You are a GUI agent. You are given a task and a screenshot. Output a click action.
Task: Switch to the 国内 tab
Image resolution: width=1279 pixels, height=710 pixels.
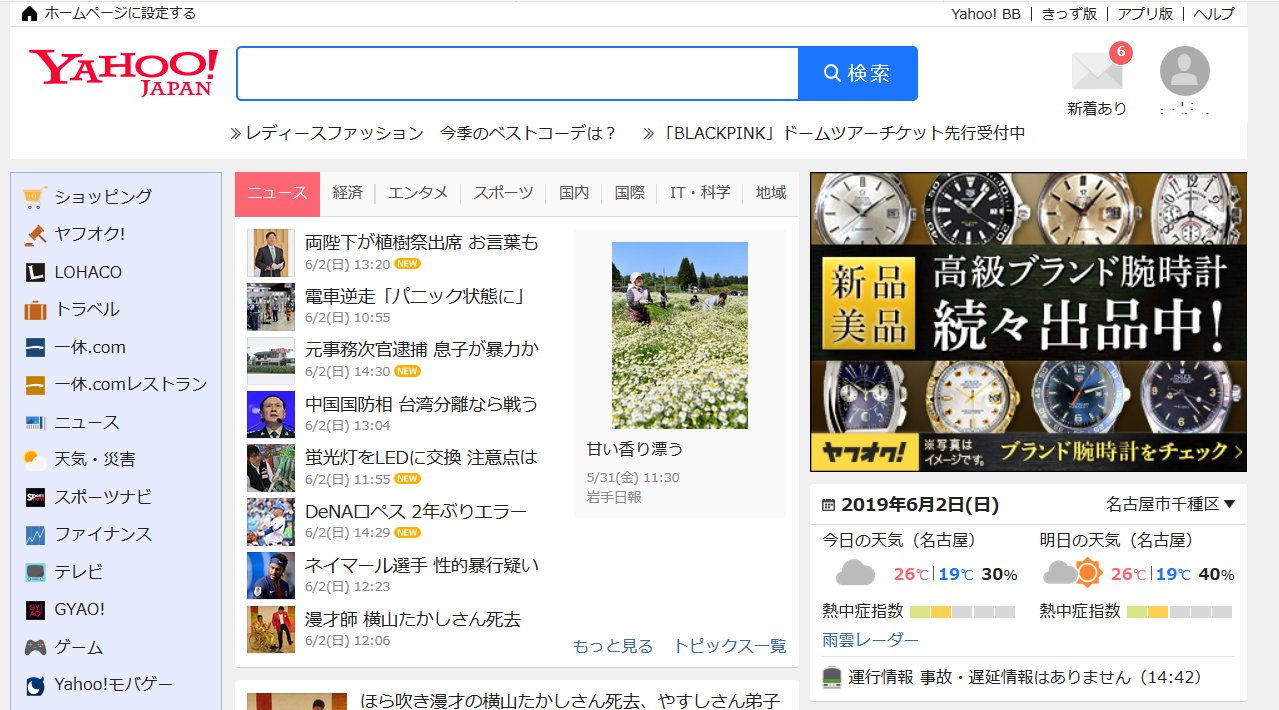tap(574, 193)
